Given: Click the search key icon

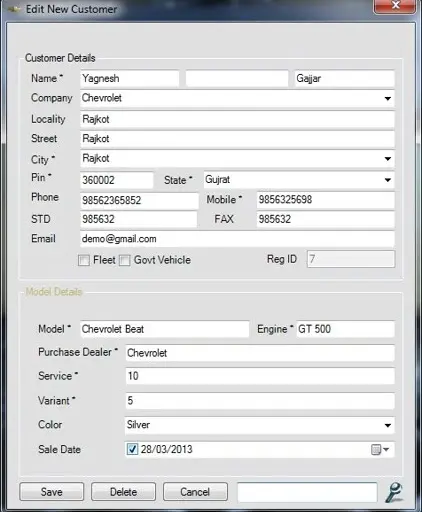Looking at the screenshot, I should (x=394, y=492).
